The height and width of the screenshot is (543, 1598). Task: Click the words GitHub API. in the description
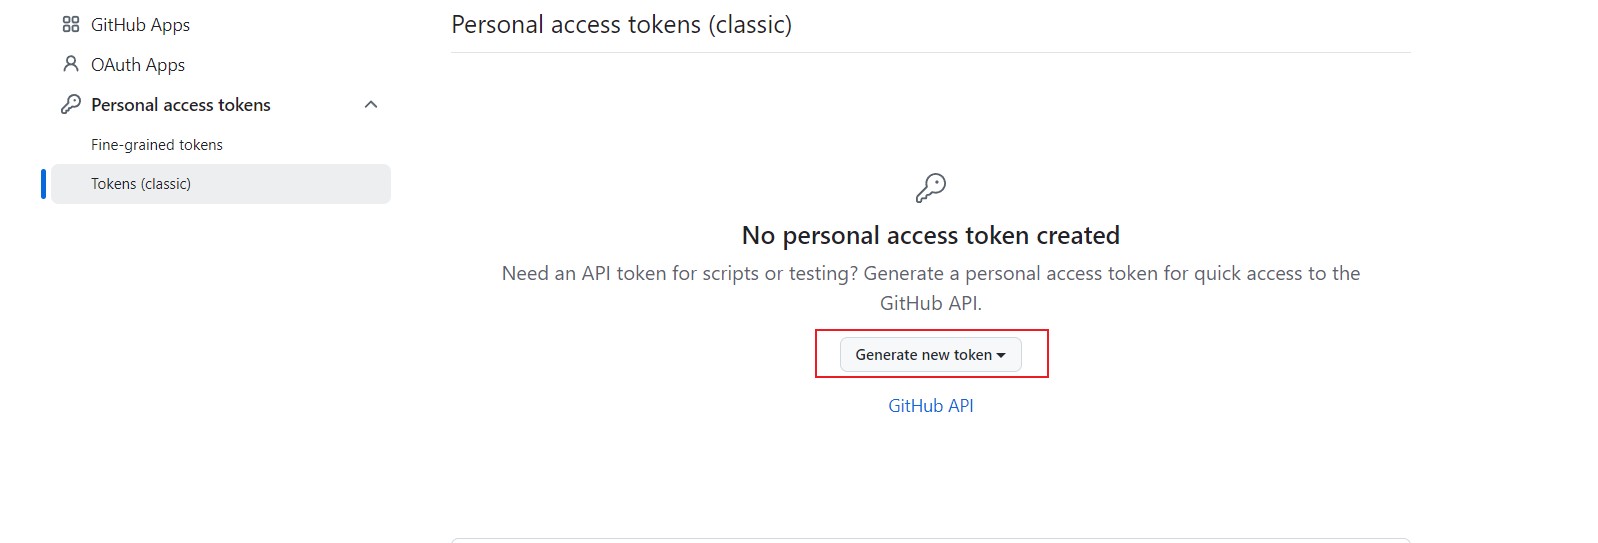coord(931,303)
